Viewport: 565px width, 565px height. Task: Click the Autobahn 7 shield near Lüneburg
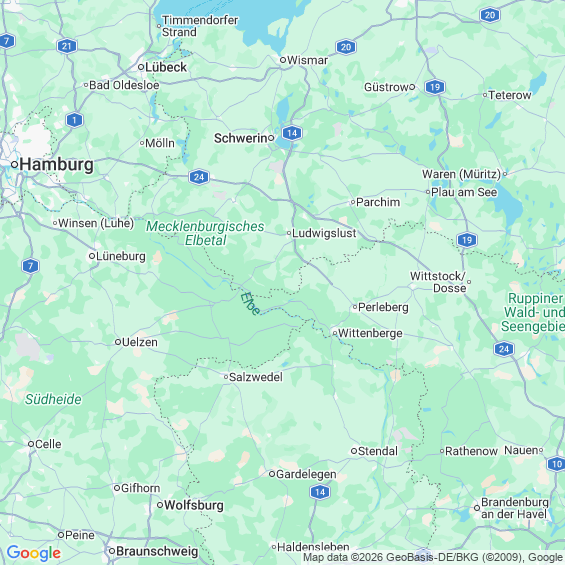[30, 266]
